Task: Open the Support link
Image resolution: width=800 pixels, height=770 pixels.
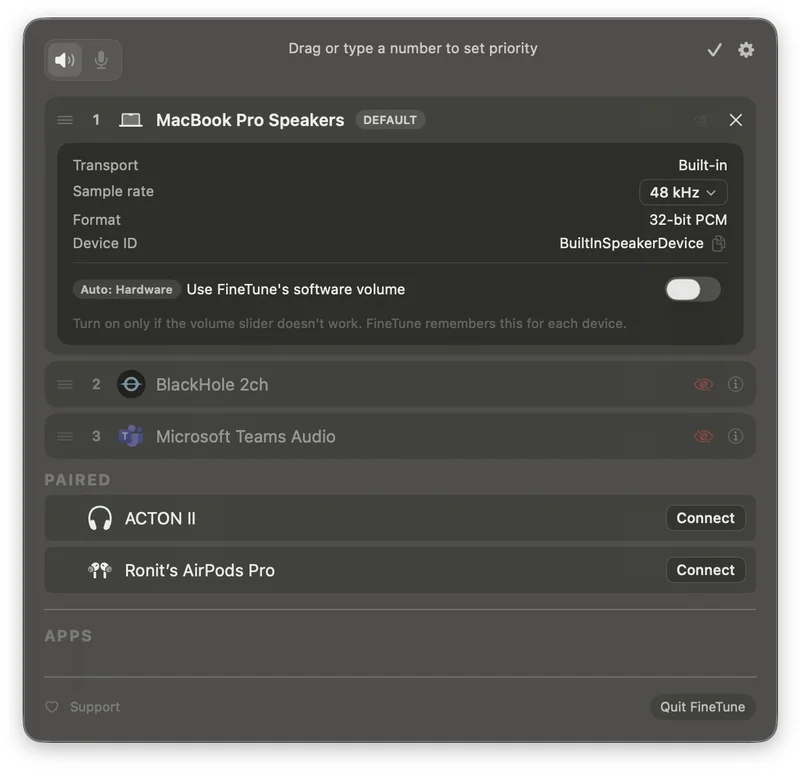Action: [x=95, y=707]
